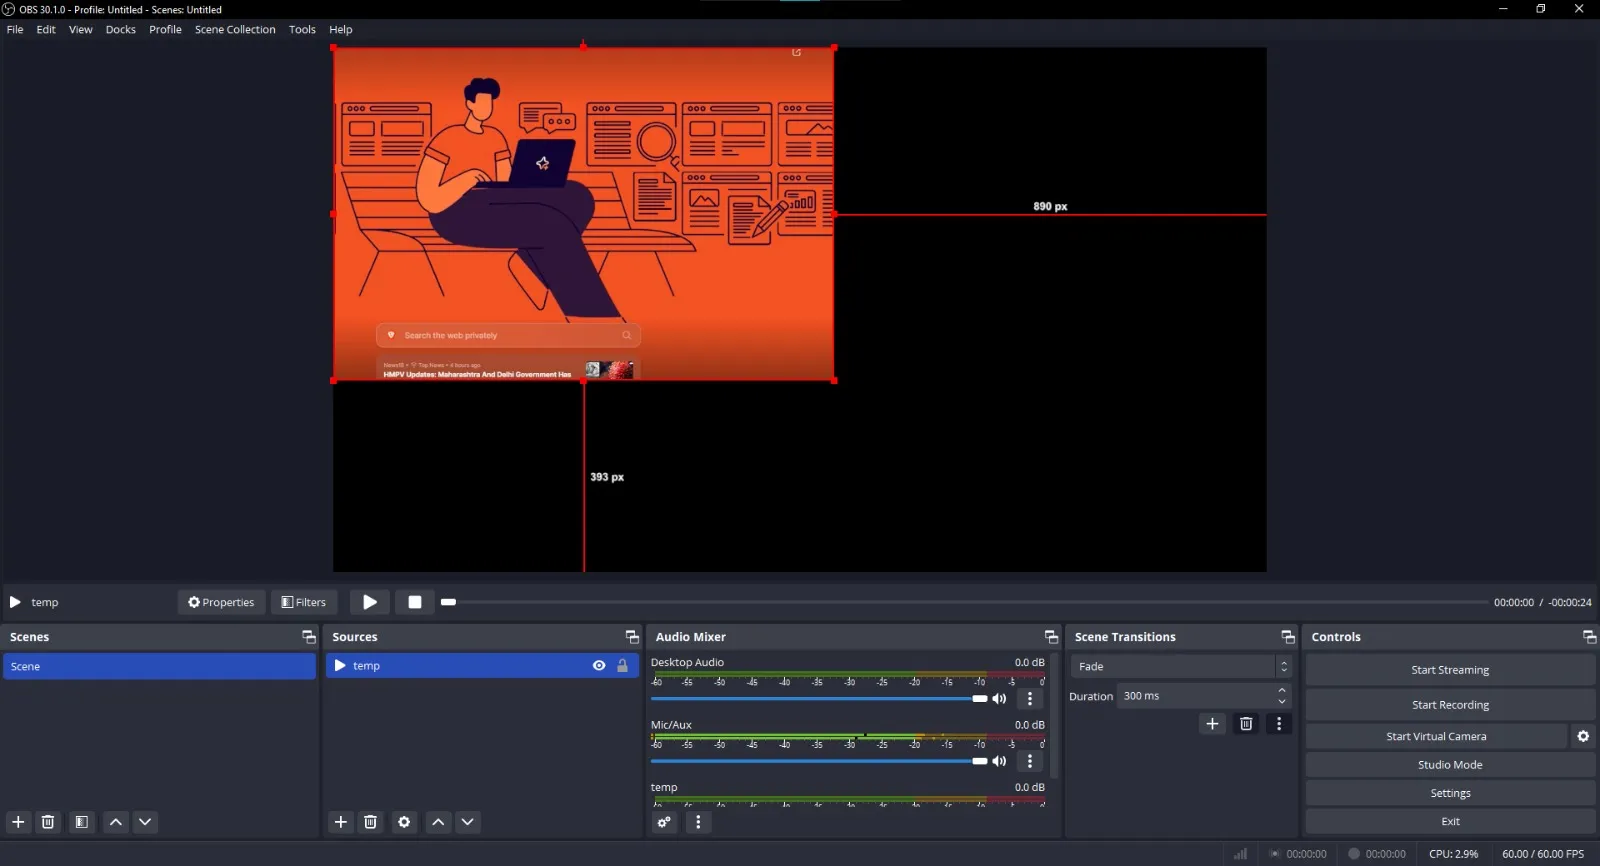Move scene down arrow in Scenes dock

[145, 822]
